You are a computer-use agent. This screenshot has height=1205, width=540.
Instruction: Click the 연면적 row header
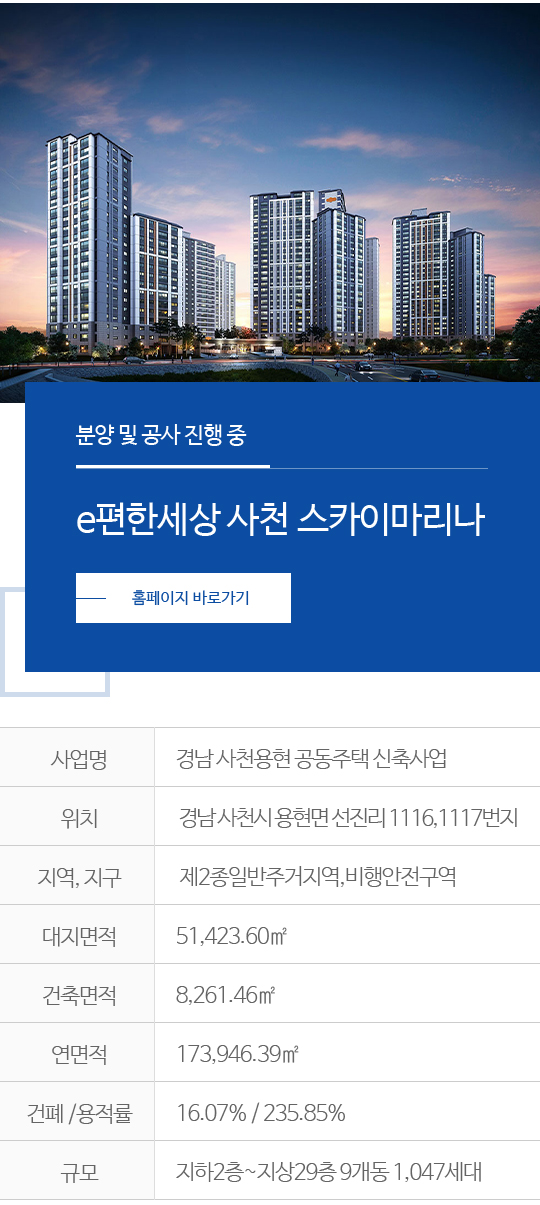(x=78, y=1053)
